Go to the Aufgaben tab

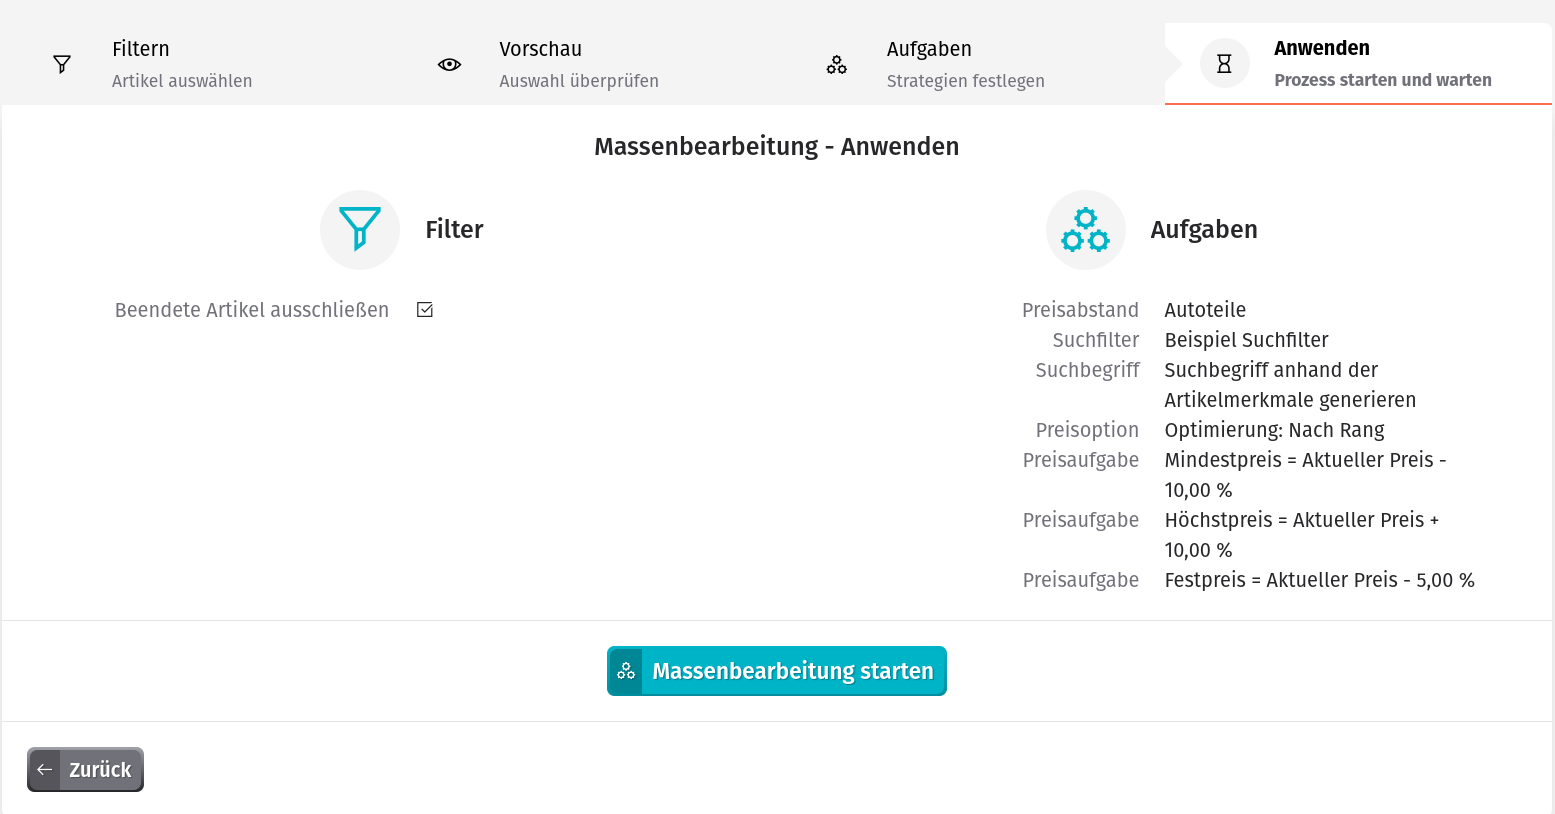(x=970, y=64)
